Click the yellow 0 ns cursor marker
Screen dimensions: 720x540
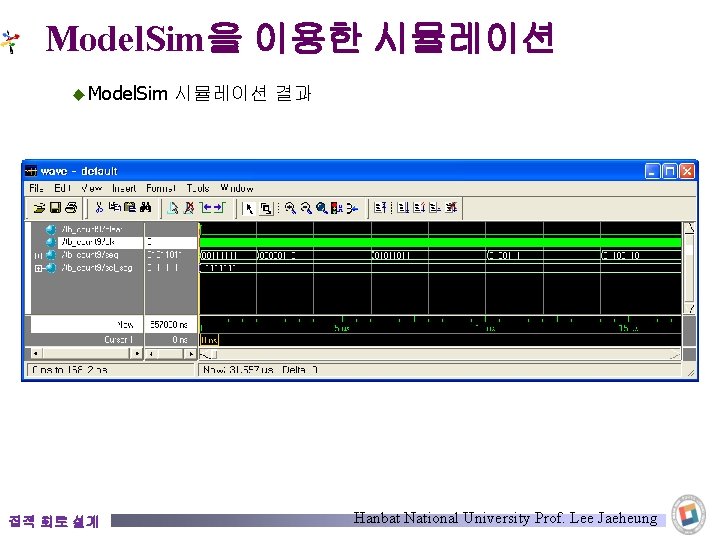pos(209,340)
